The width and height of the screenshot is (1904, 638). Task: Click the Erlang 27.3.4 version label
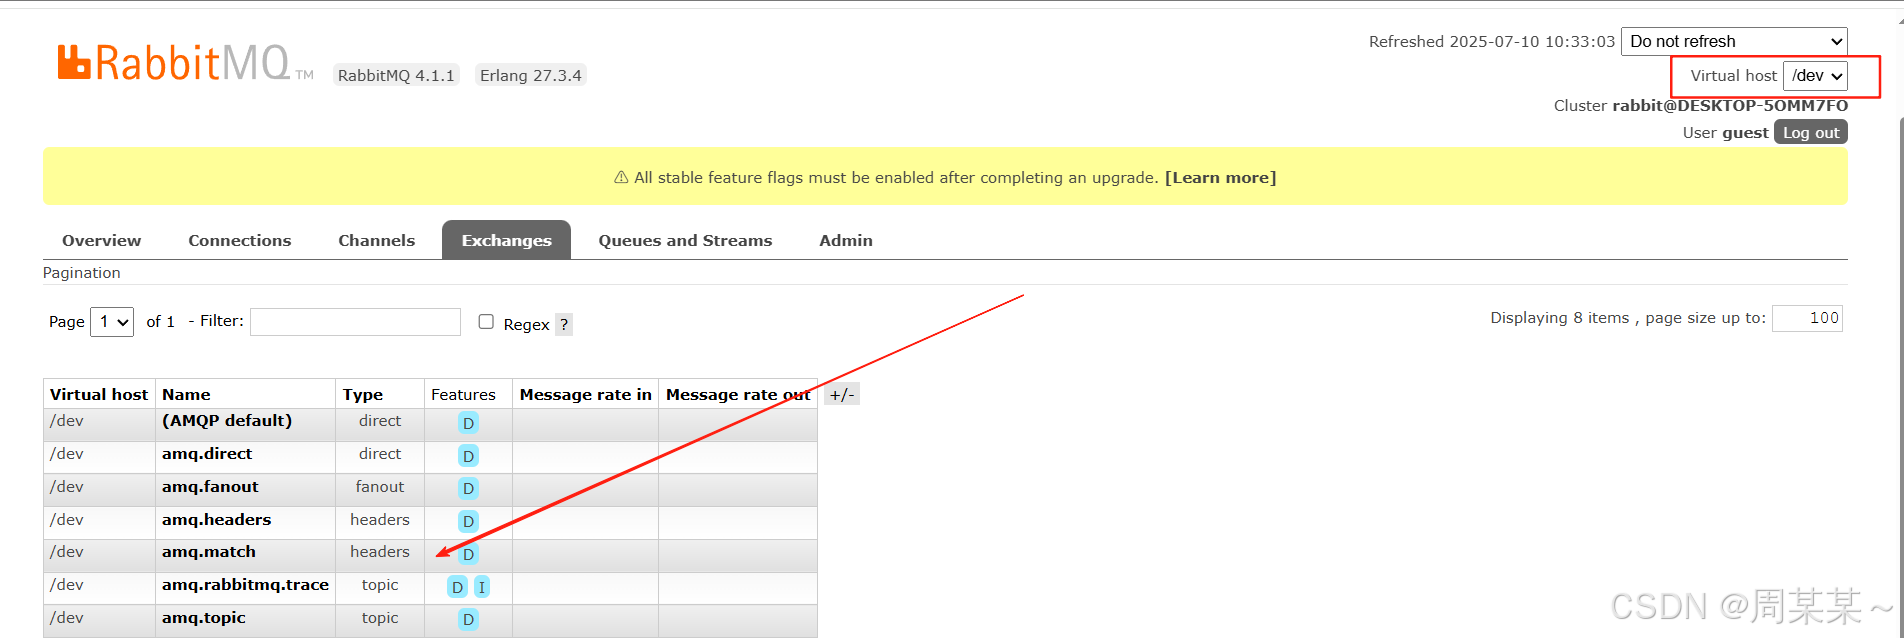[x=530, y=75]
